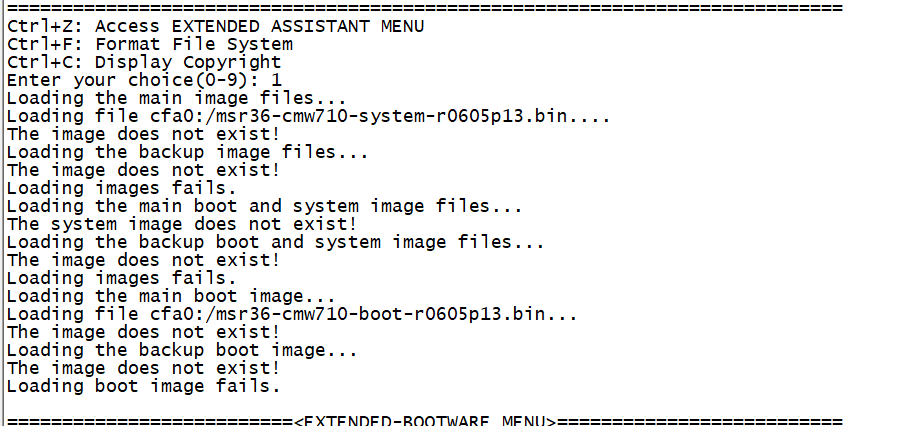This screenshot has height=426, width=906.
Task: Click 'Loading images fails.' above main boot and system line
Action: pos(122,188)
